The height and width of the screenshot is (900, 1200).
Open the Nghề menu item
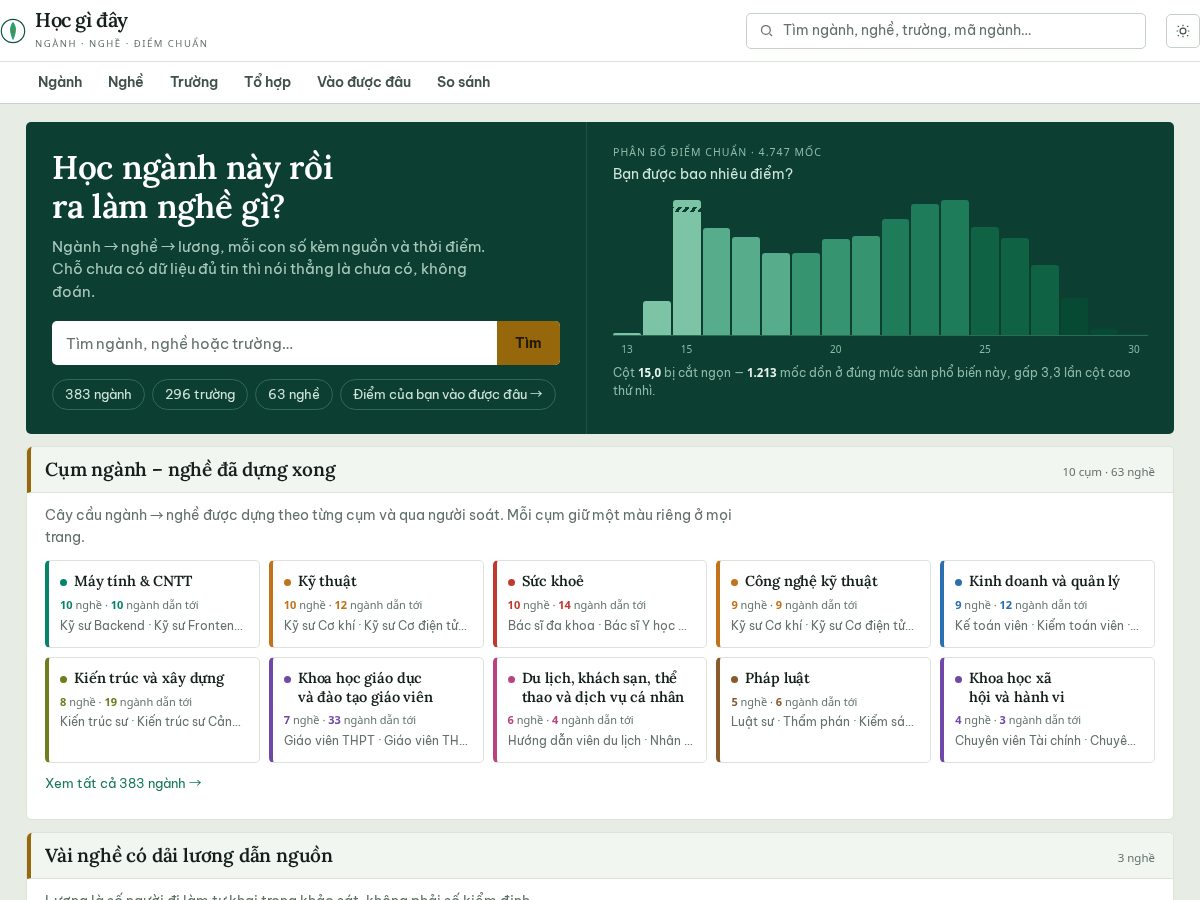pyautogui.click(x=126, y=82)
